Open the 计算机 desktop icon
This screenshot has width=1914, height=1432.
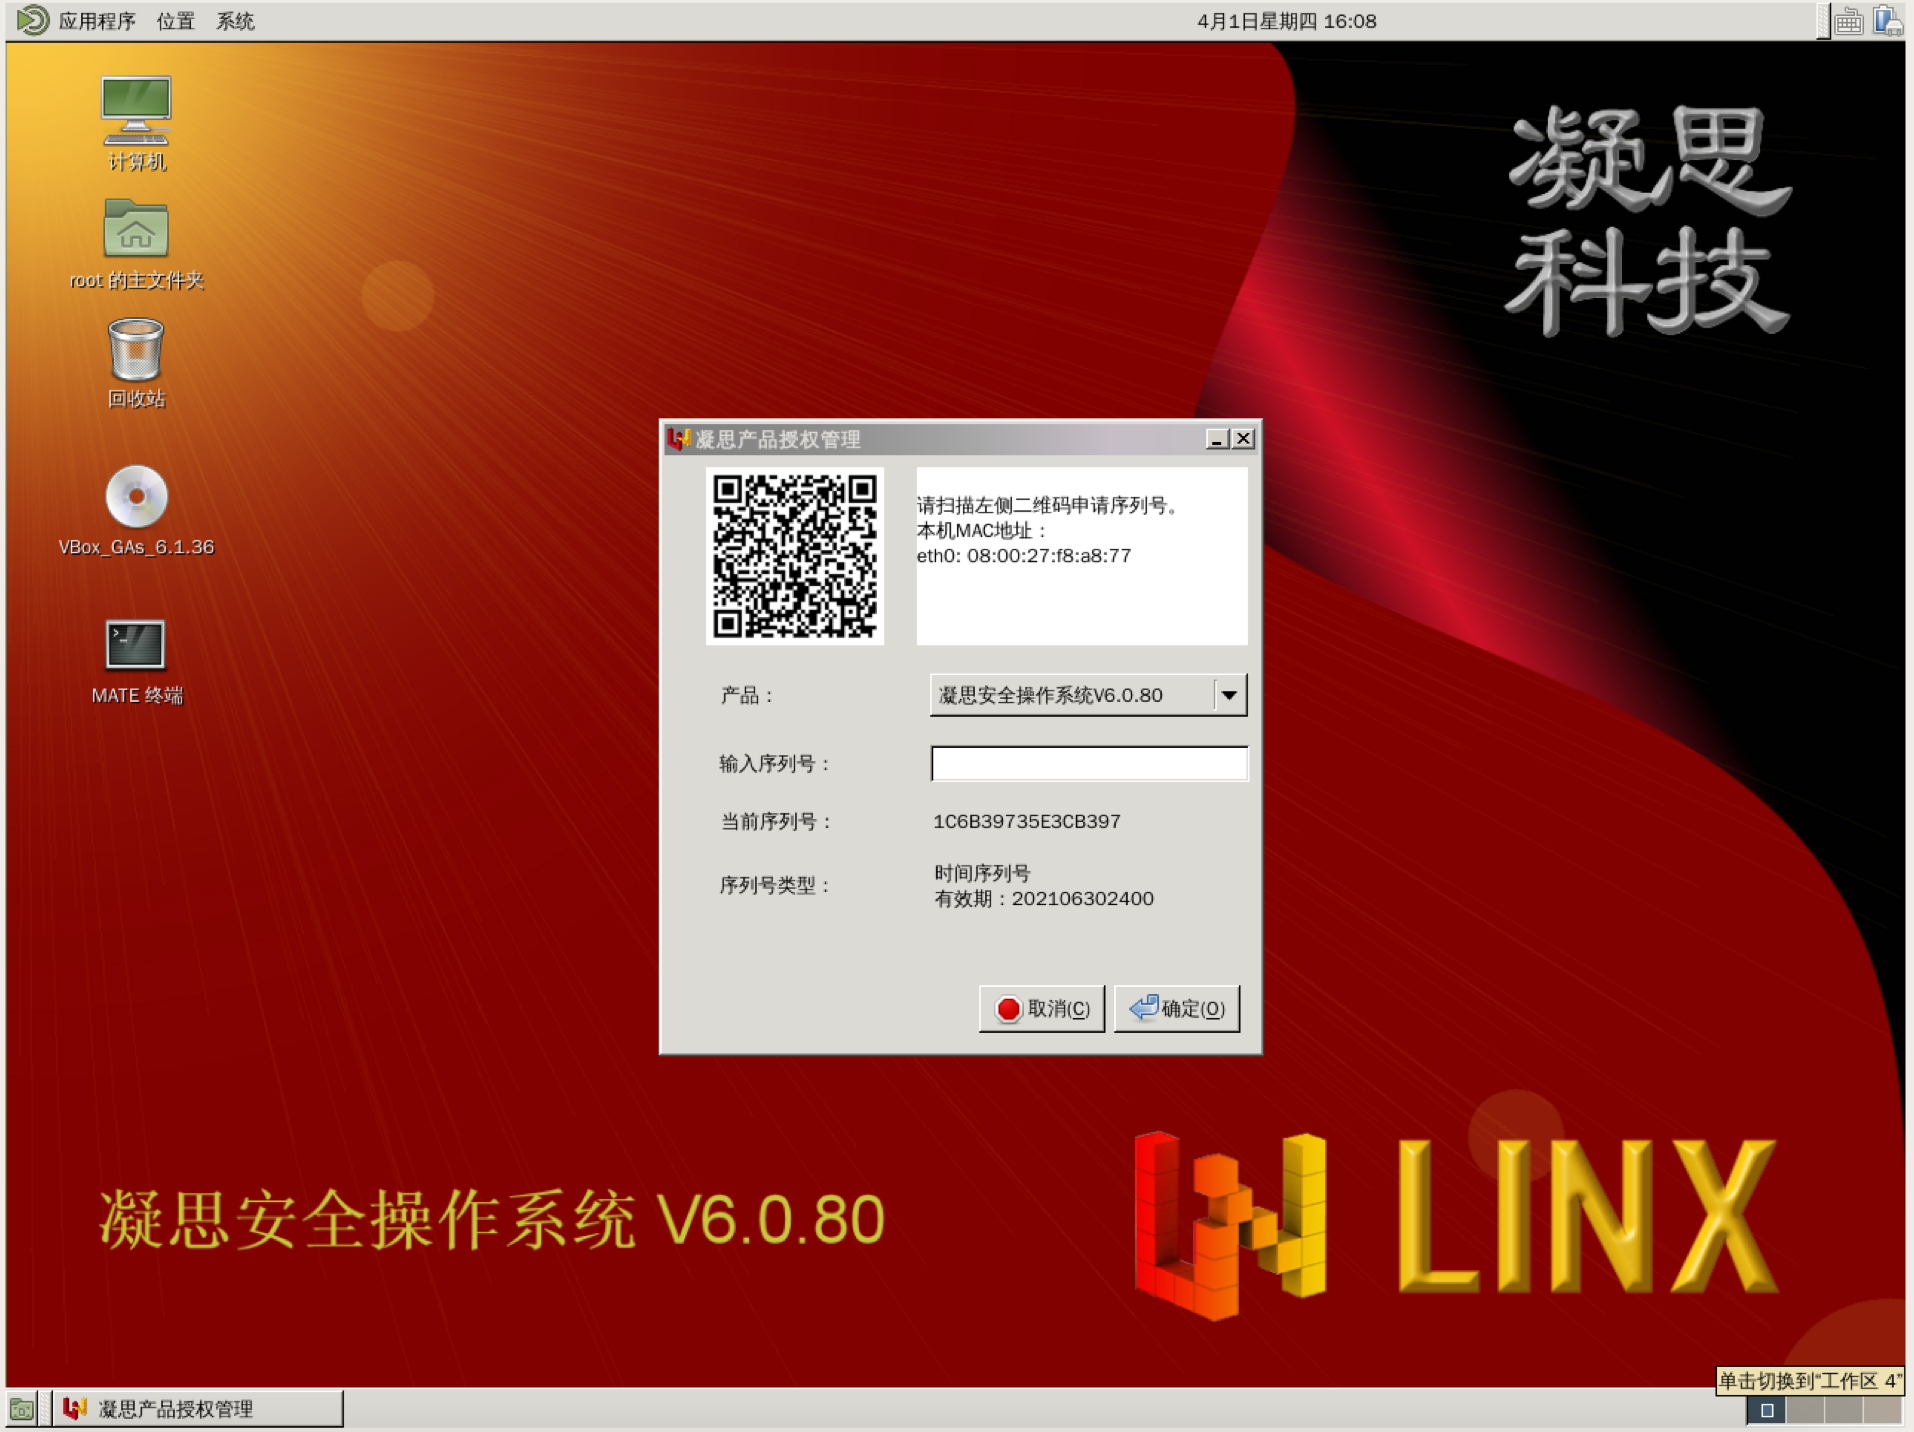click(x=136, y=124)
